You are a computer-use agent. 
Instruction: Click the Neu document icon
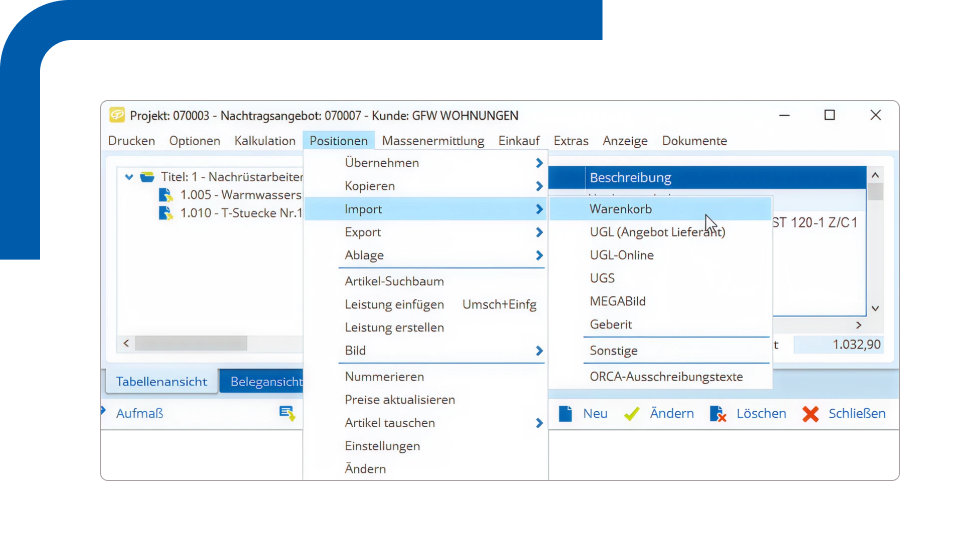point(565,413)
